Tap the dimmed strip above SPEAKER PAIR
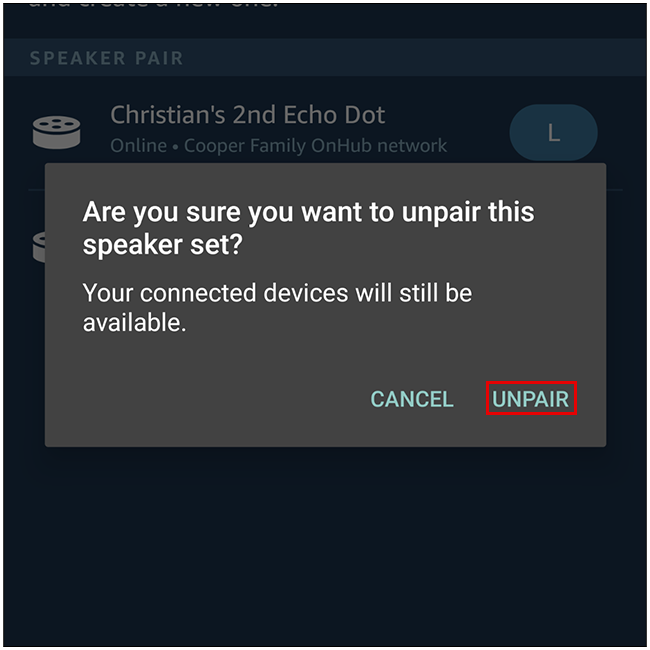The image size is (650, 650). click(325, 25)
